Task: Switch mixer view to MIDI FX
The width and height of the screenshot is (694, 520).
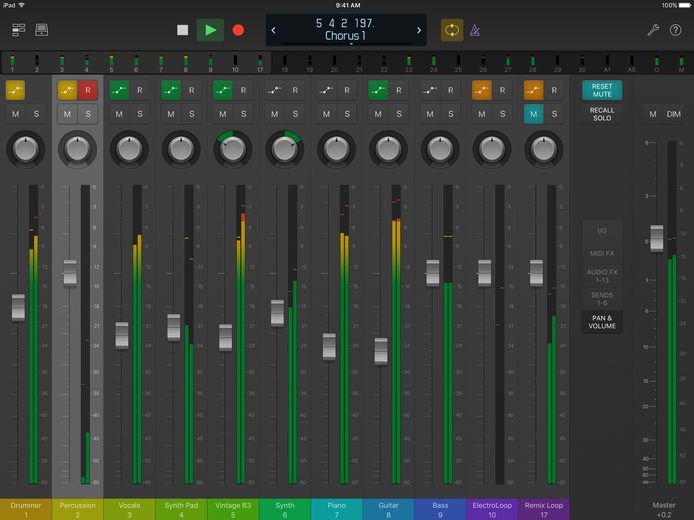Action: point(602,254)
